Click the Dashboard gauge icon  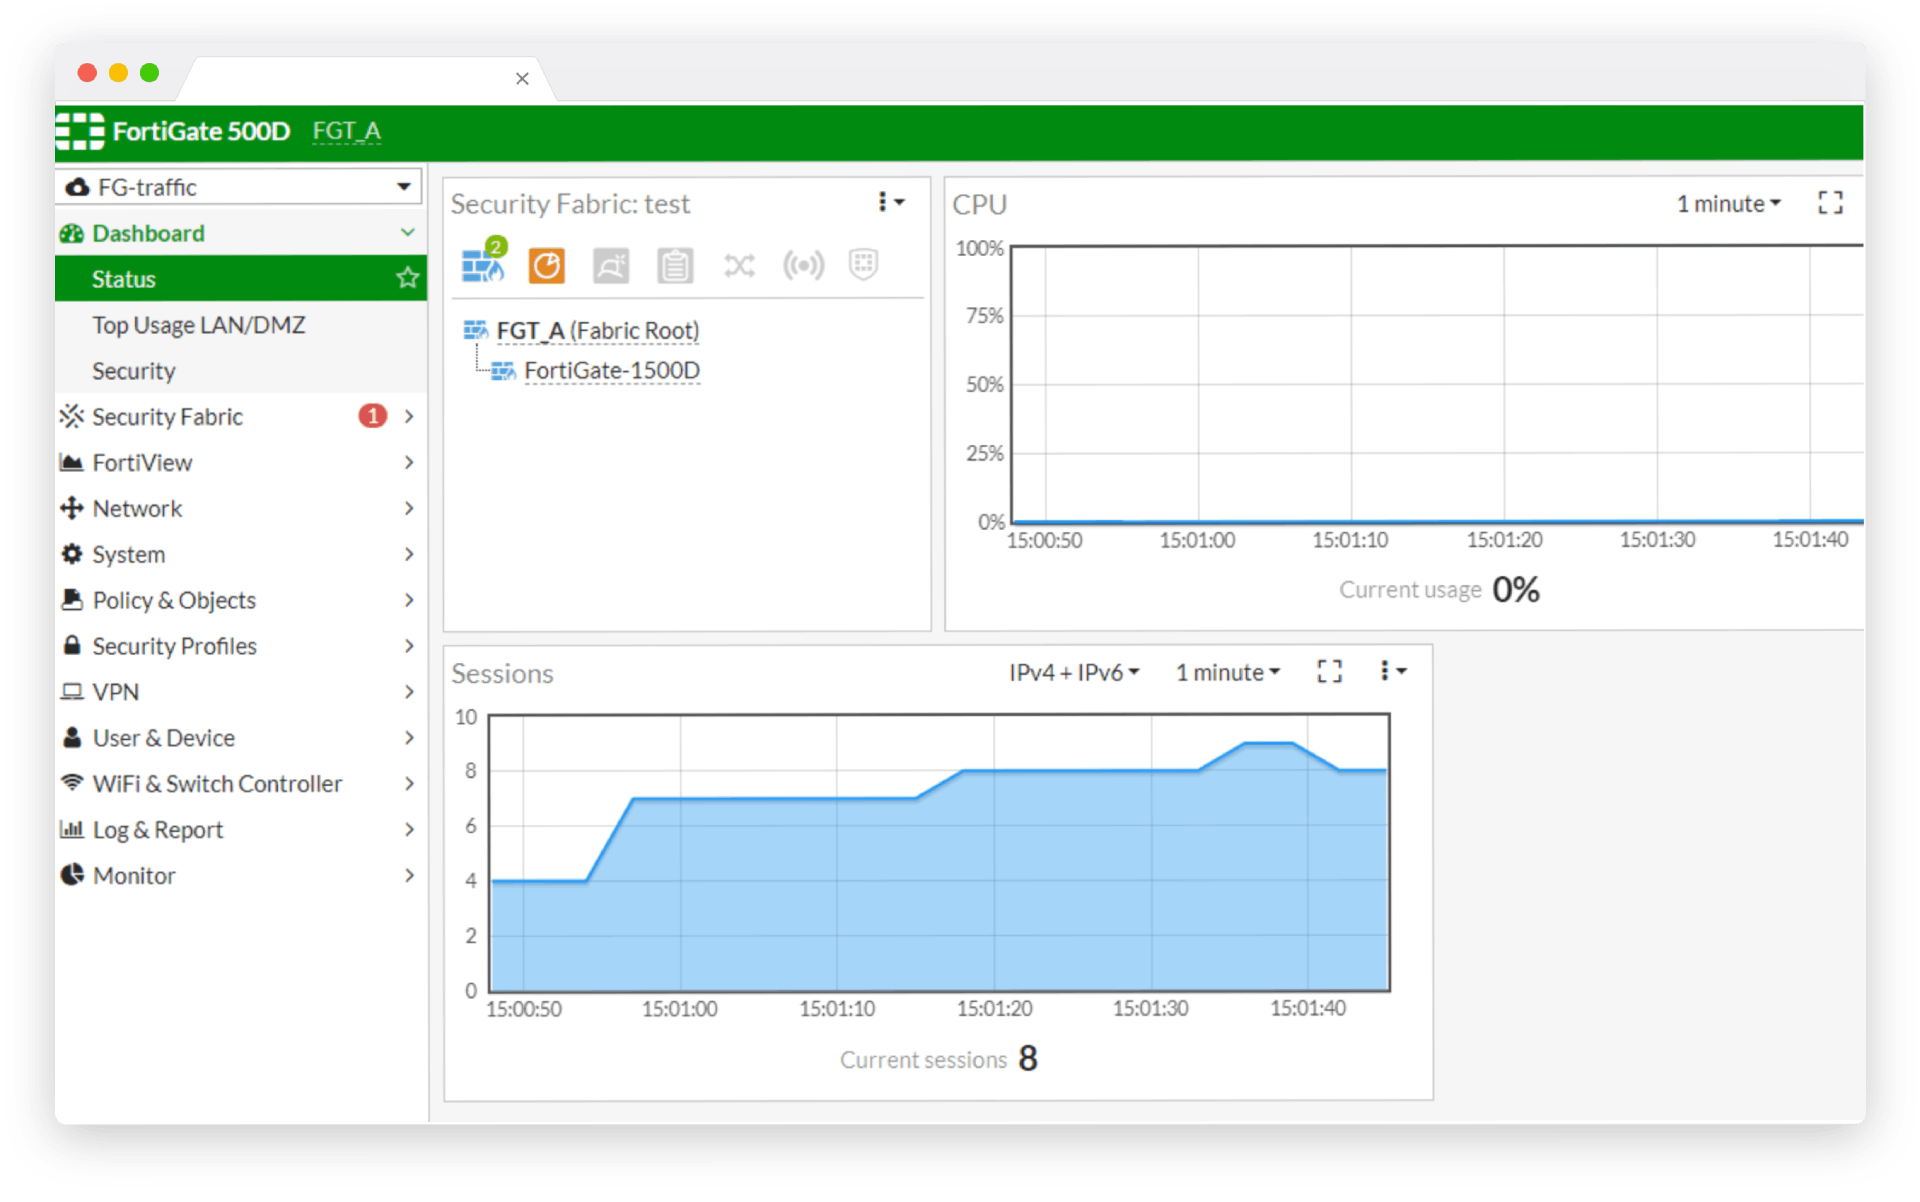tap(72, 233)
